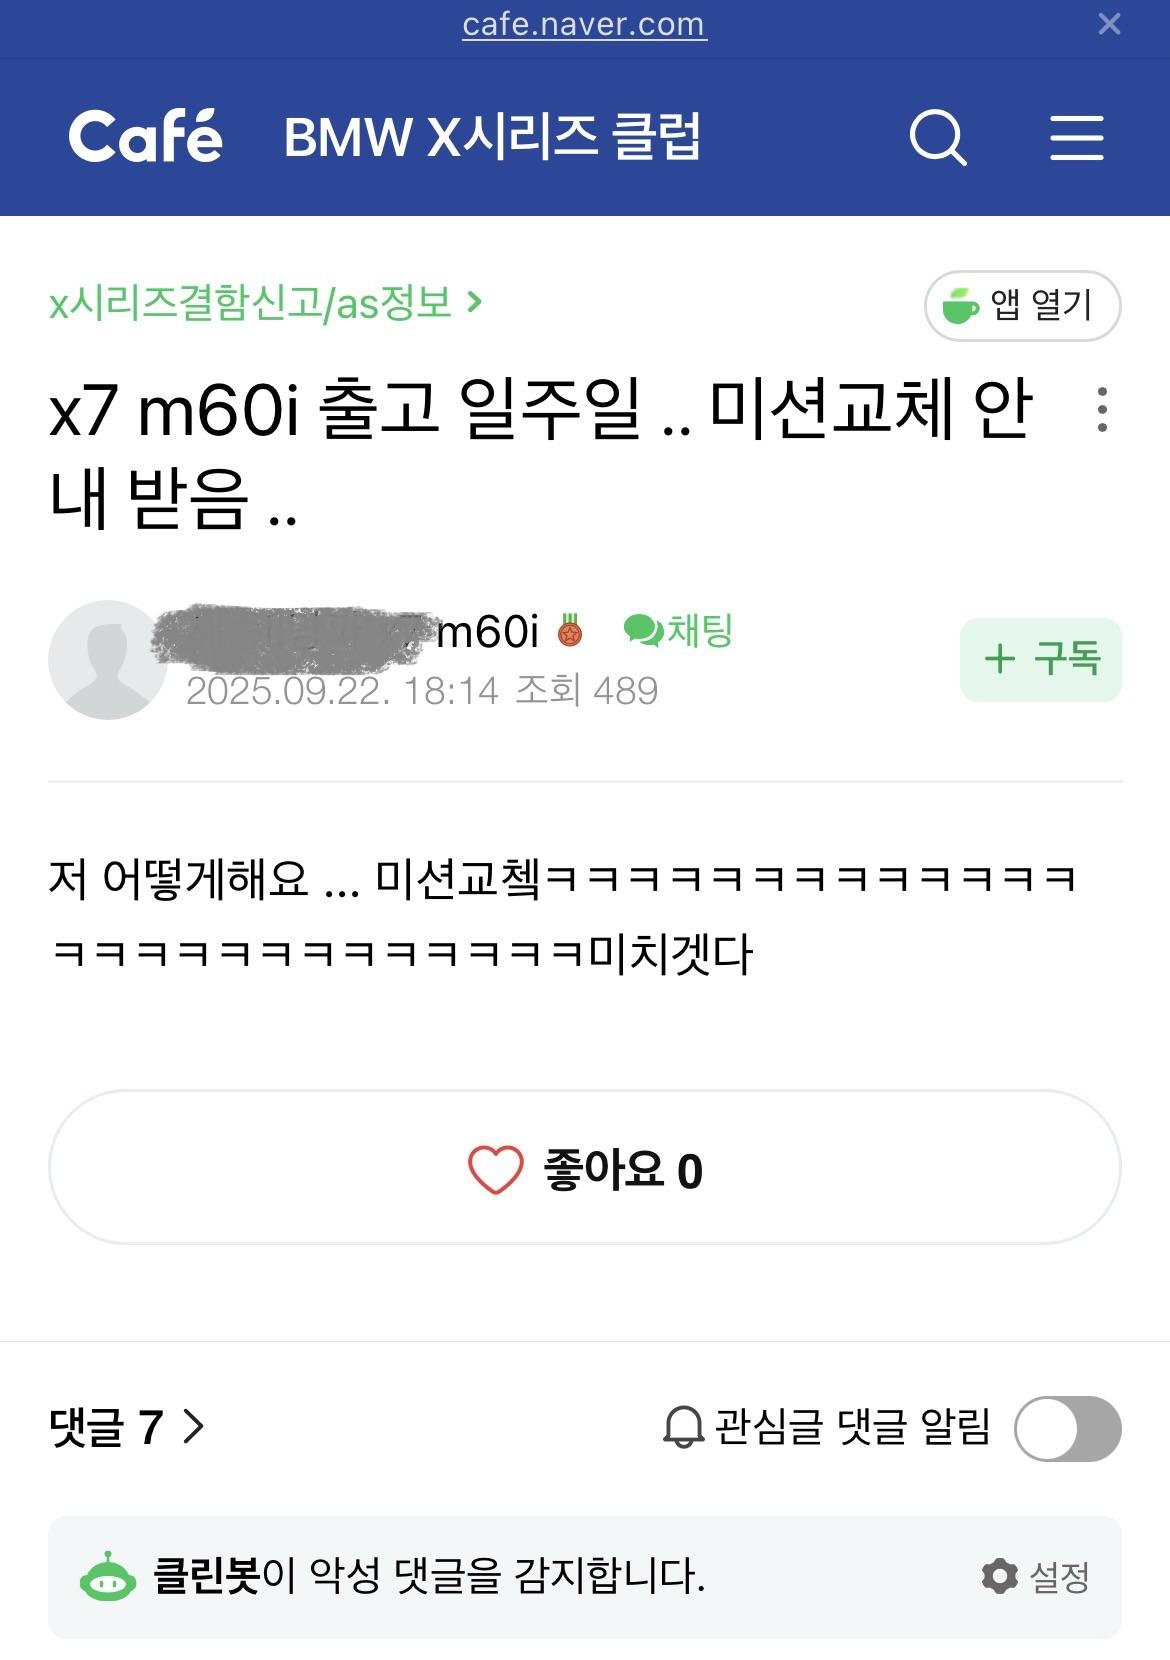Viewport: 1170px width, 1660px height.
Task: Click the 클린봇 robot icon
Action: click(107, 1577)
